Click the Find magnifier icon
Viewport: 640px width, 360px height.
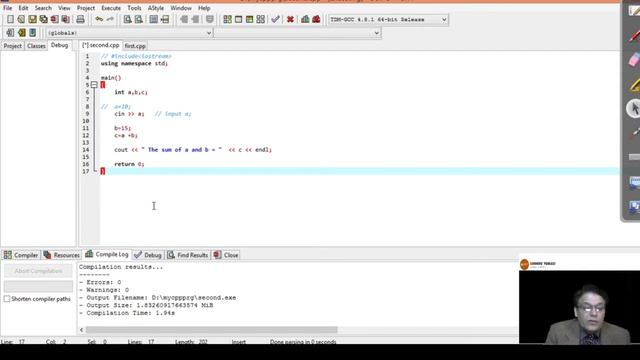[x=127, y=19]
